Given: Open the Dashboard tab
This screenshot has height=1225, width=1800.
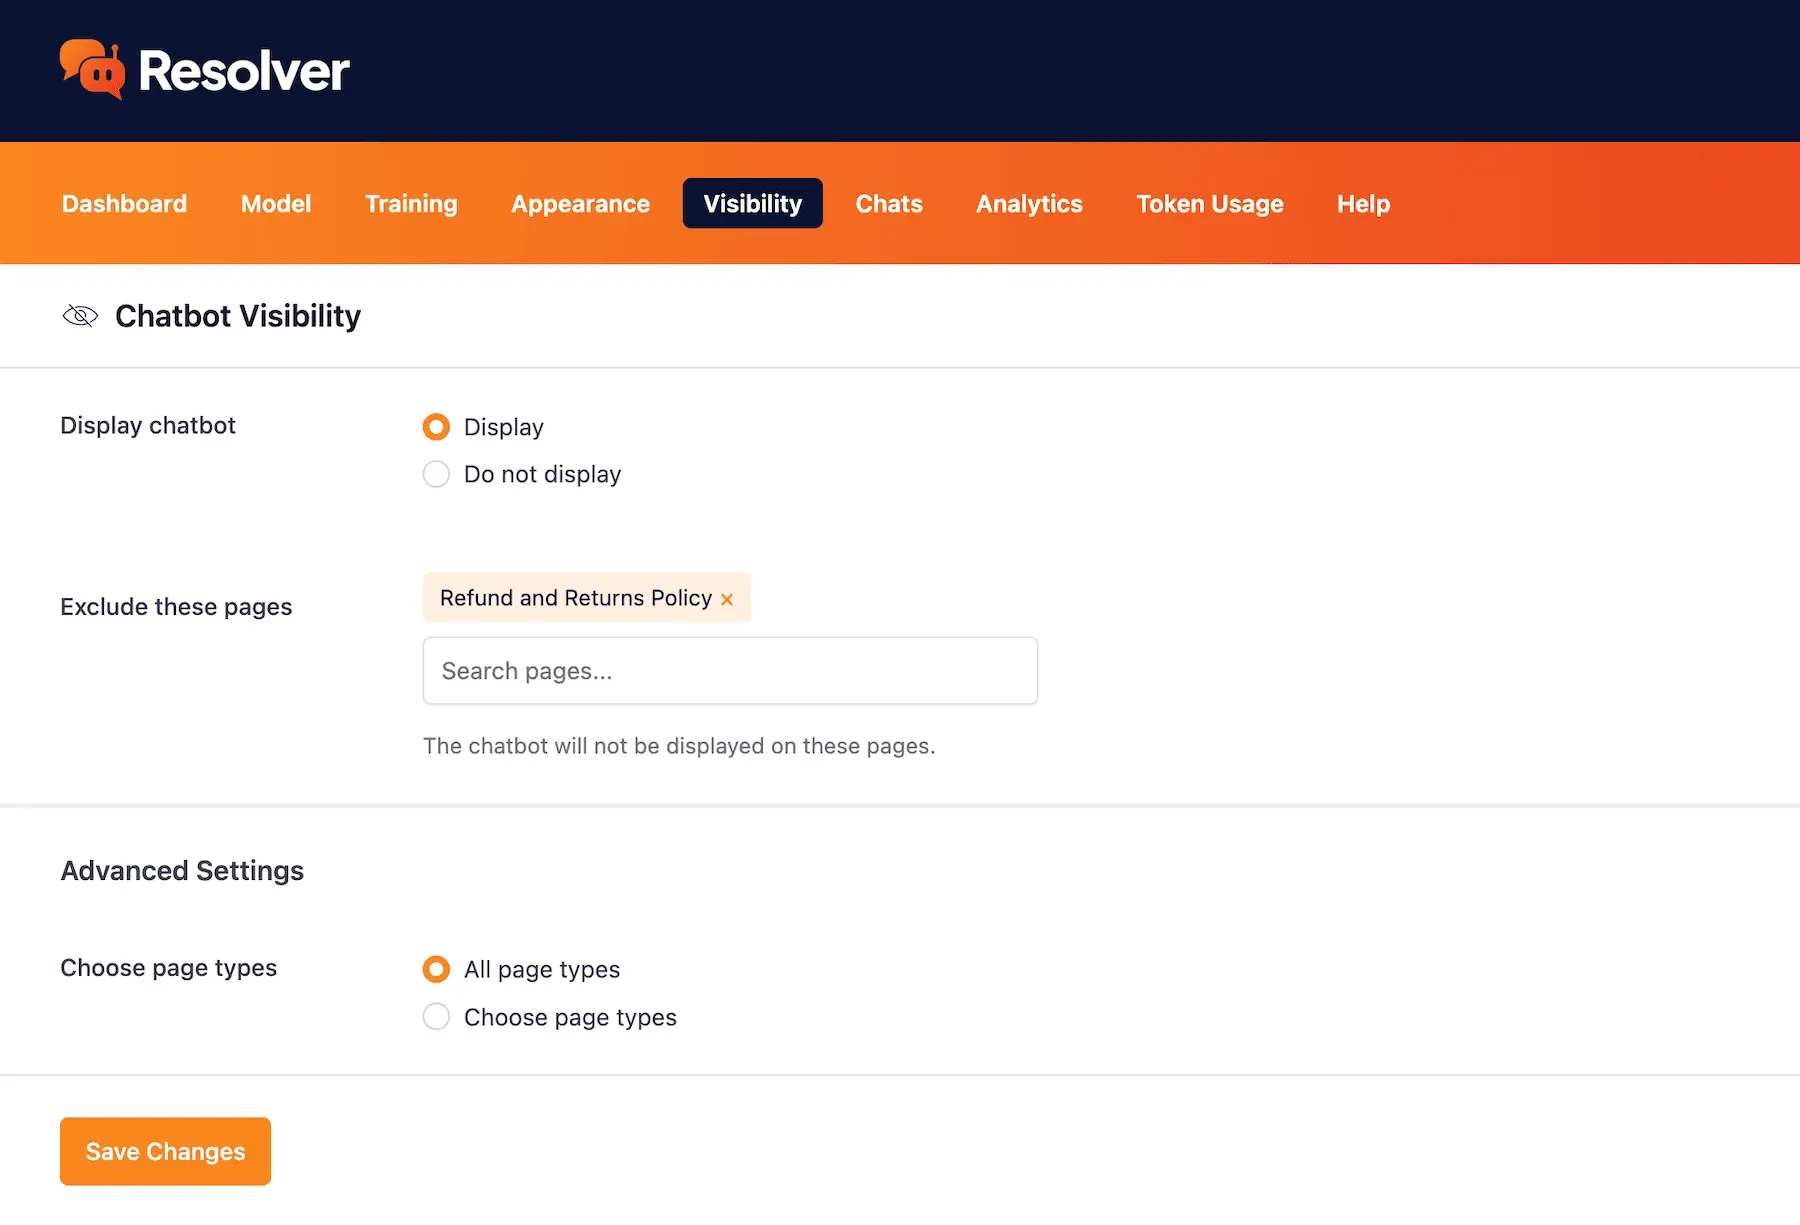Looking at the screenshot, I should click(124, 203).
